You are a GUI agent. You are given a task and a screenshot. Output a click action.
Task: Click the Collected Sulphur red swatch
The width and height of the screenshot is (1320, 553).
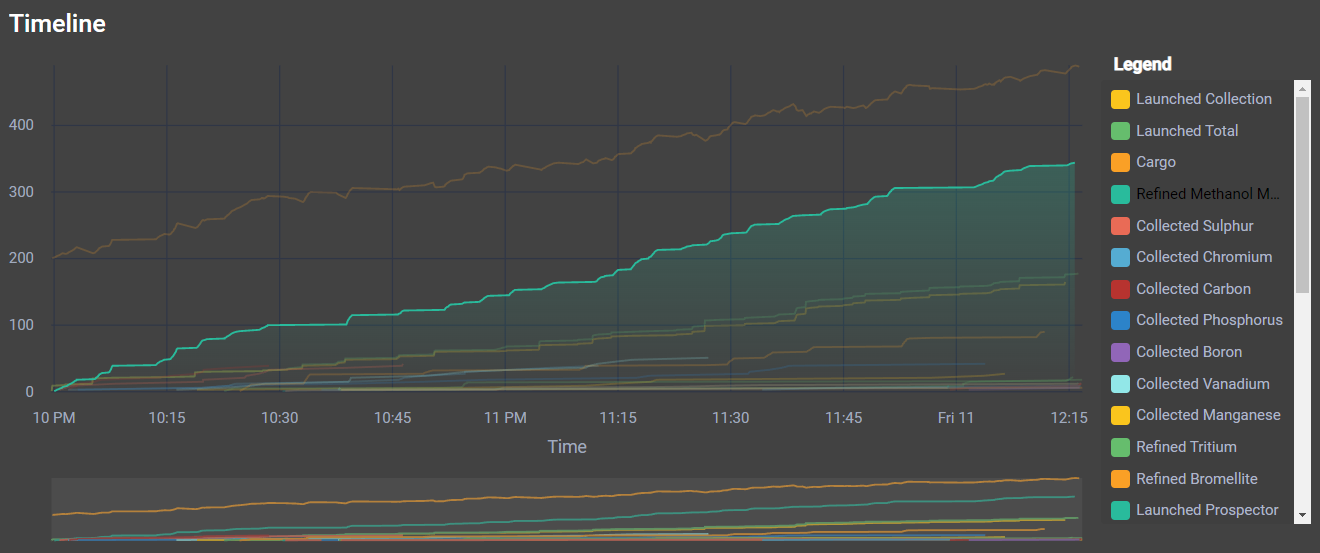(1121, 226)
